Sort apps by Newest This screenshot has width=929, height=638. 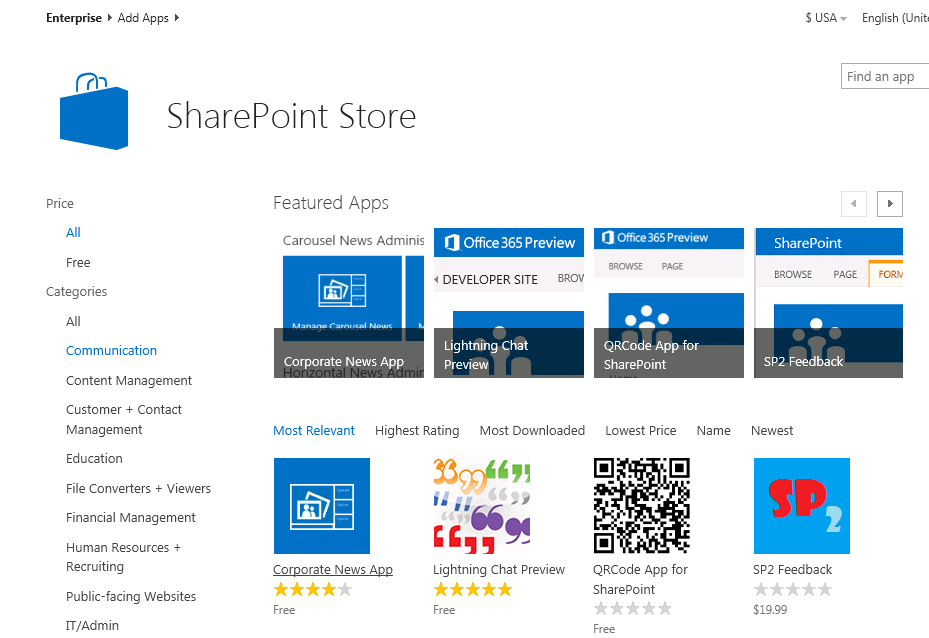point(772,431)
